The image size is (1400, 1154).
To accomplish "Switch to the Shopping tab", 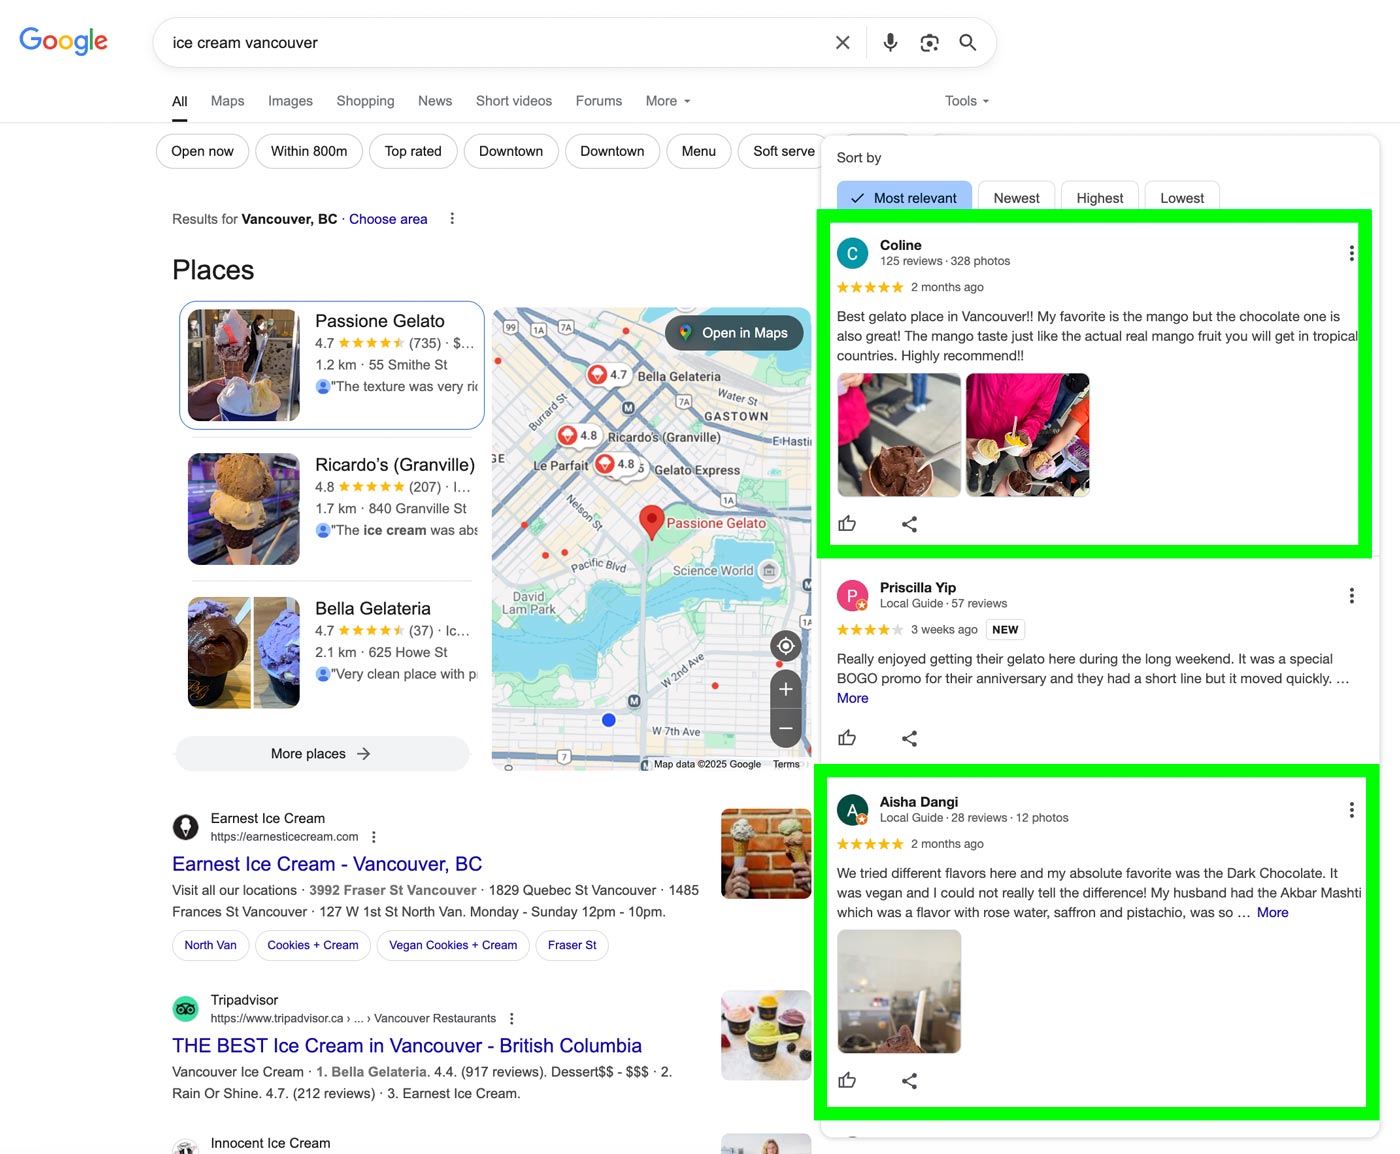I will coord(365,101).
